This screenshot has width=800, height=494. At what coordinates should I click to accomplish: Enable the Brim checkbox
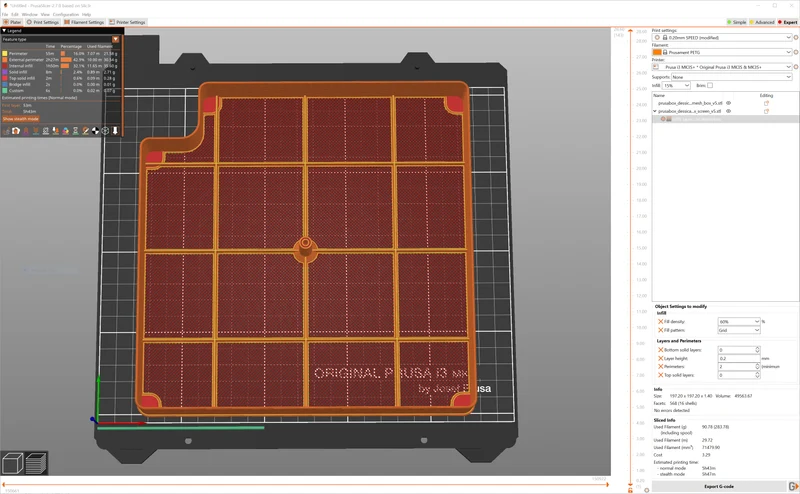[x=710, y=85]
